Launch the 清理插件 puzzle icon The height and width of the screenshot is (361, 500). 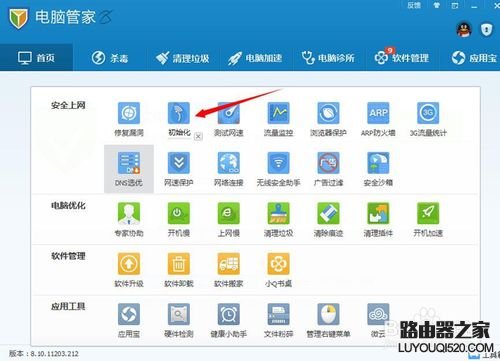[378, 213]
